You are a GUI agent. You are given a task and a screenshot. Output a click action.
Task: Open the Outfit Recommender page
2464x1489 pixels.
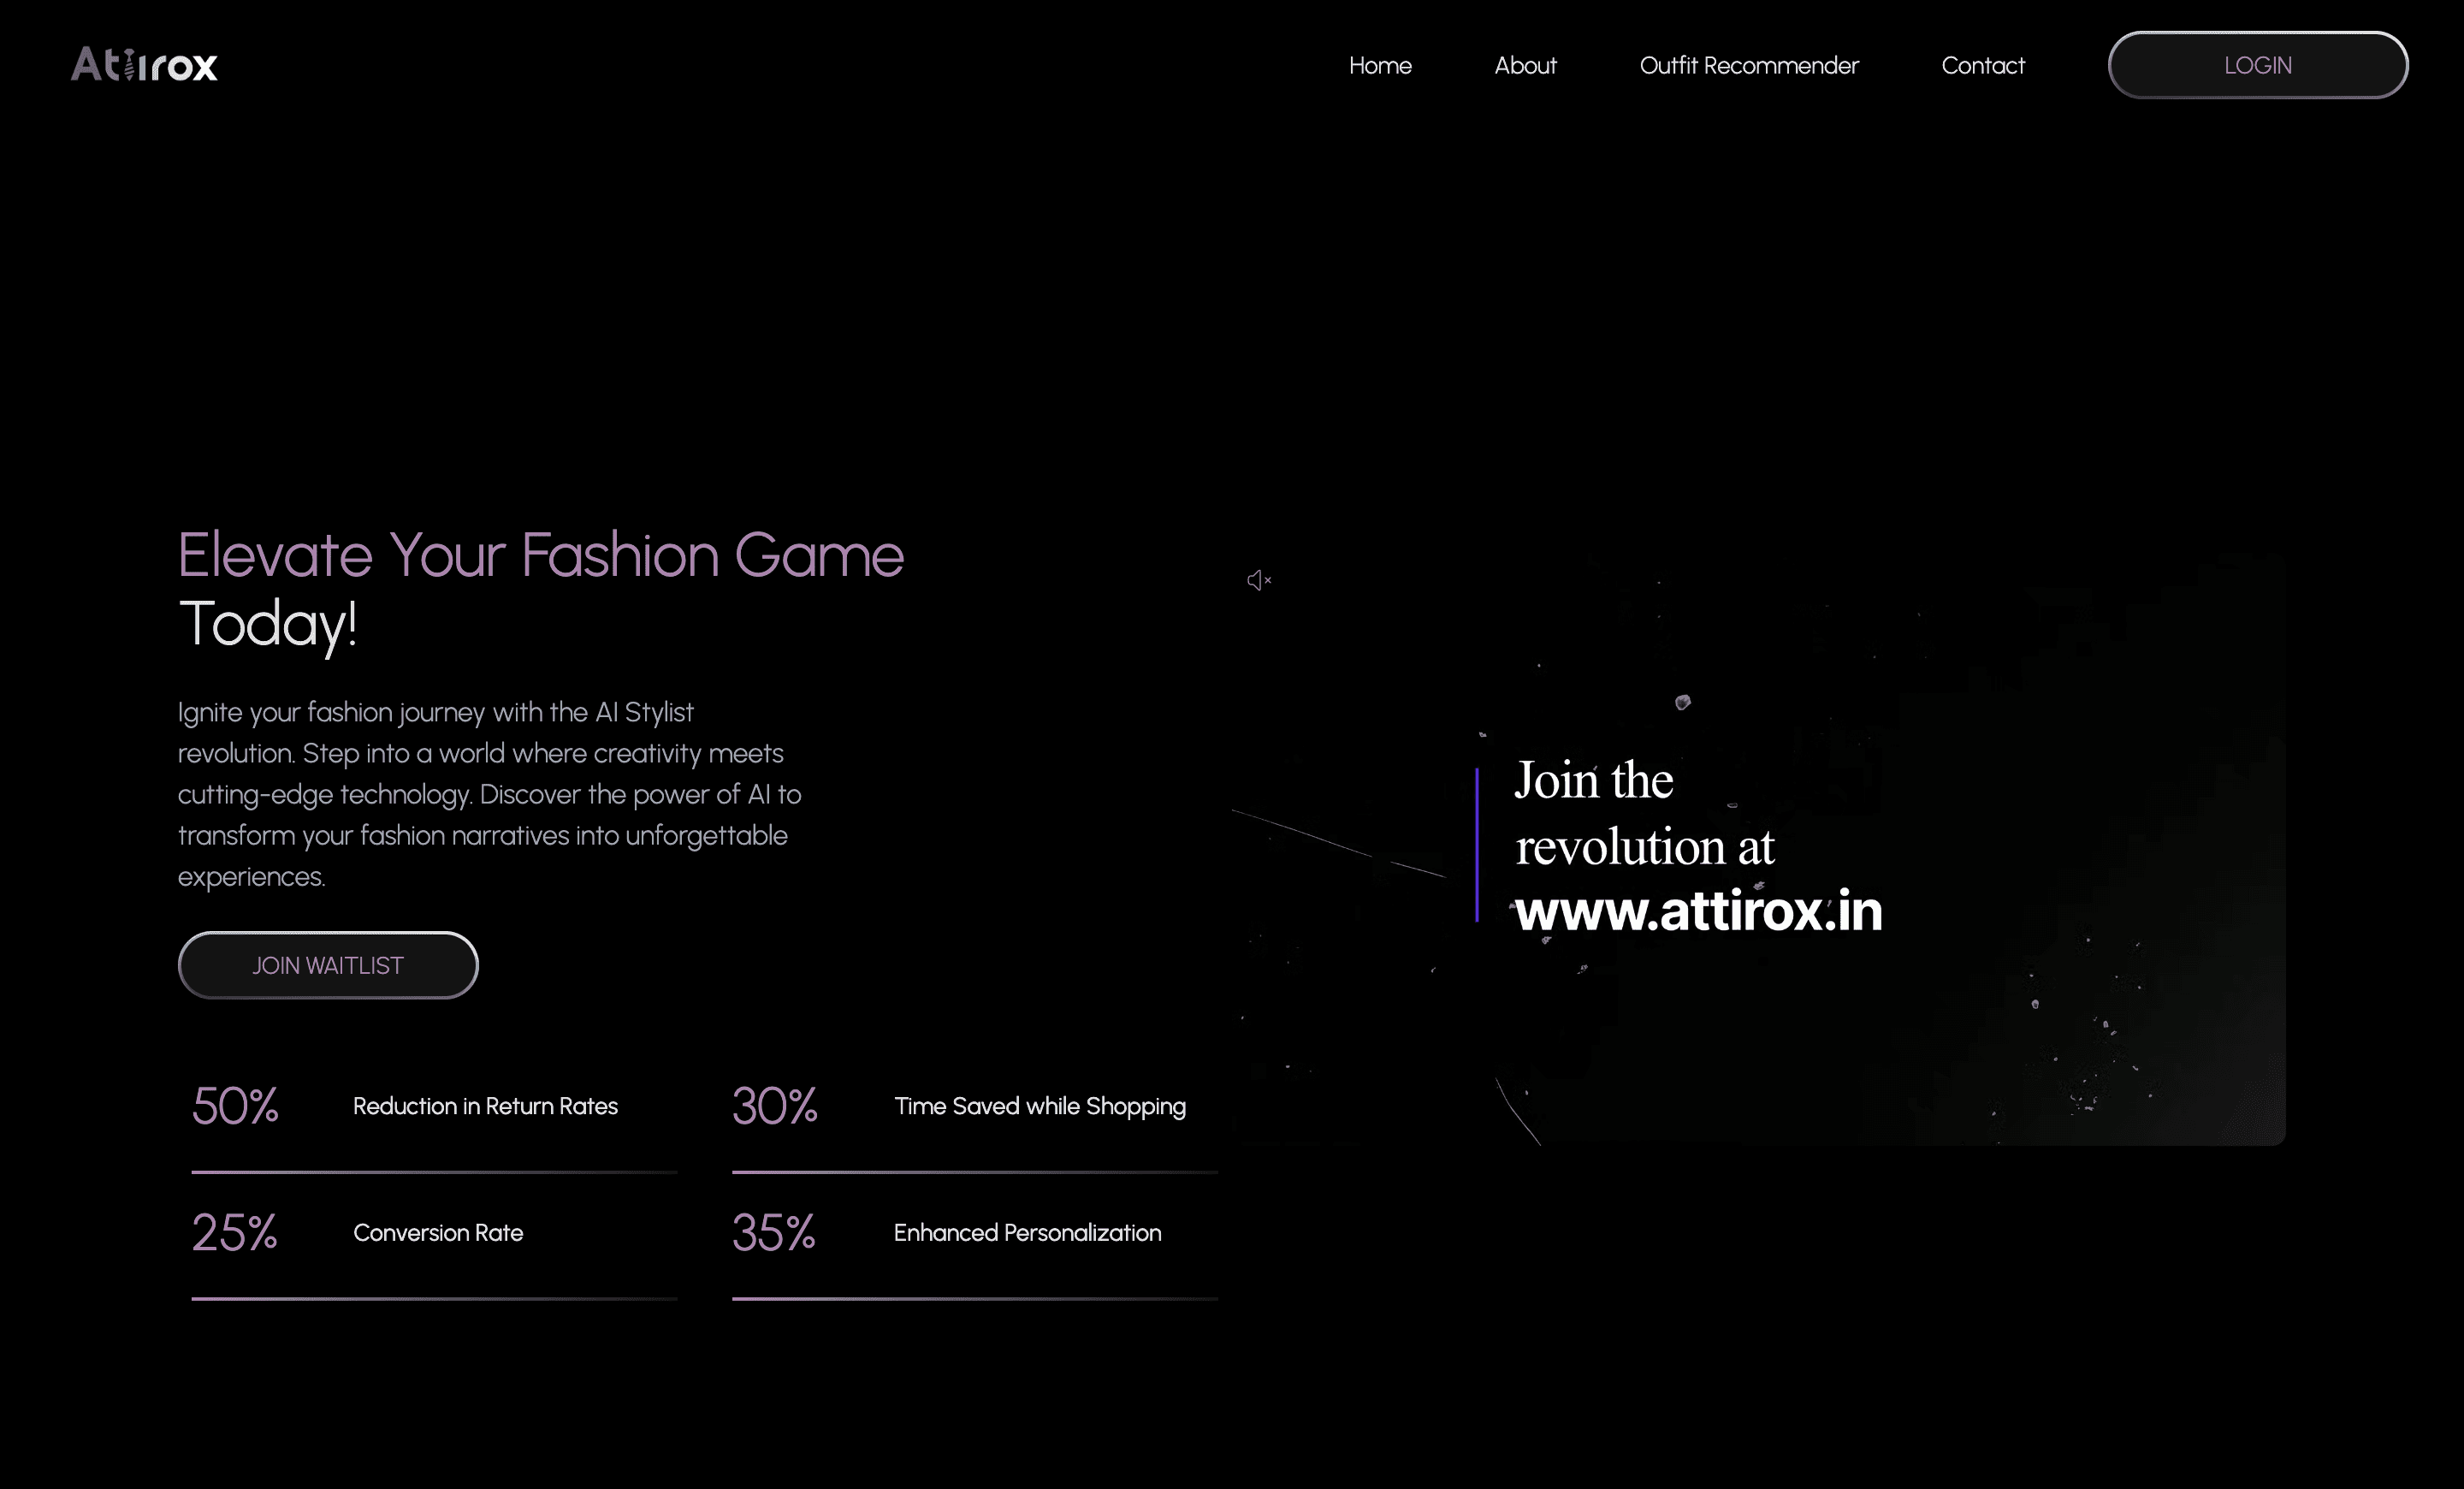[1749, 65]
